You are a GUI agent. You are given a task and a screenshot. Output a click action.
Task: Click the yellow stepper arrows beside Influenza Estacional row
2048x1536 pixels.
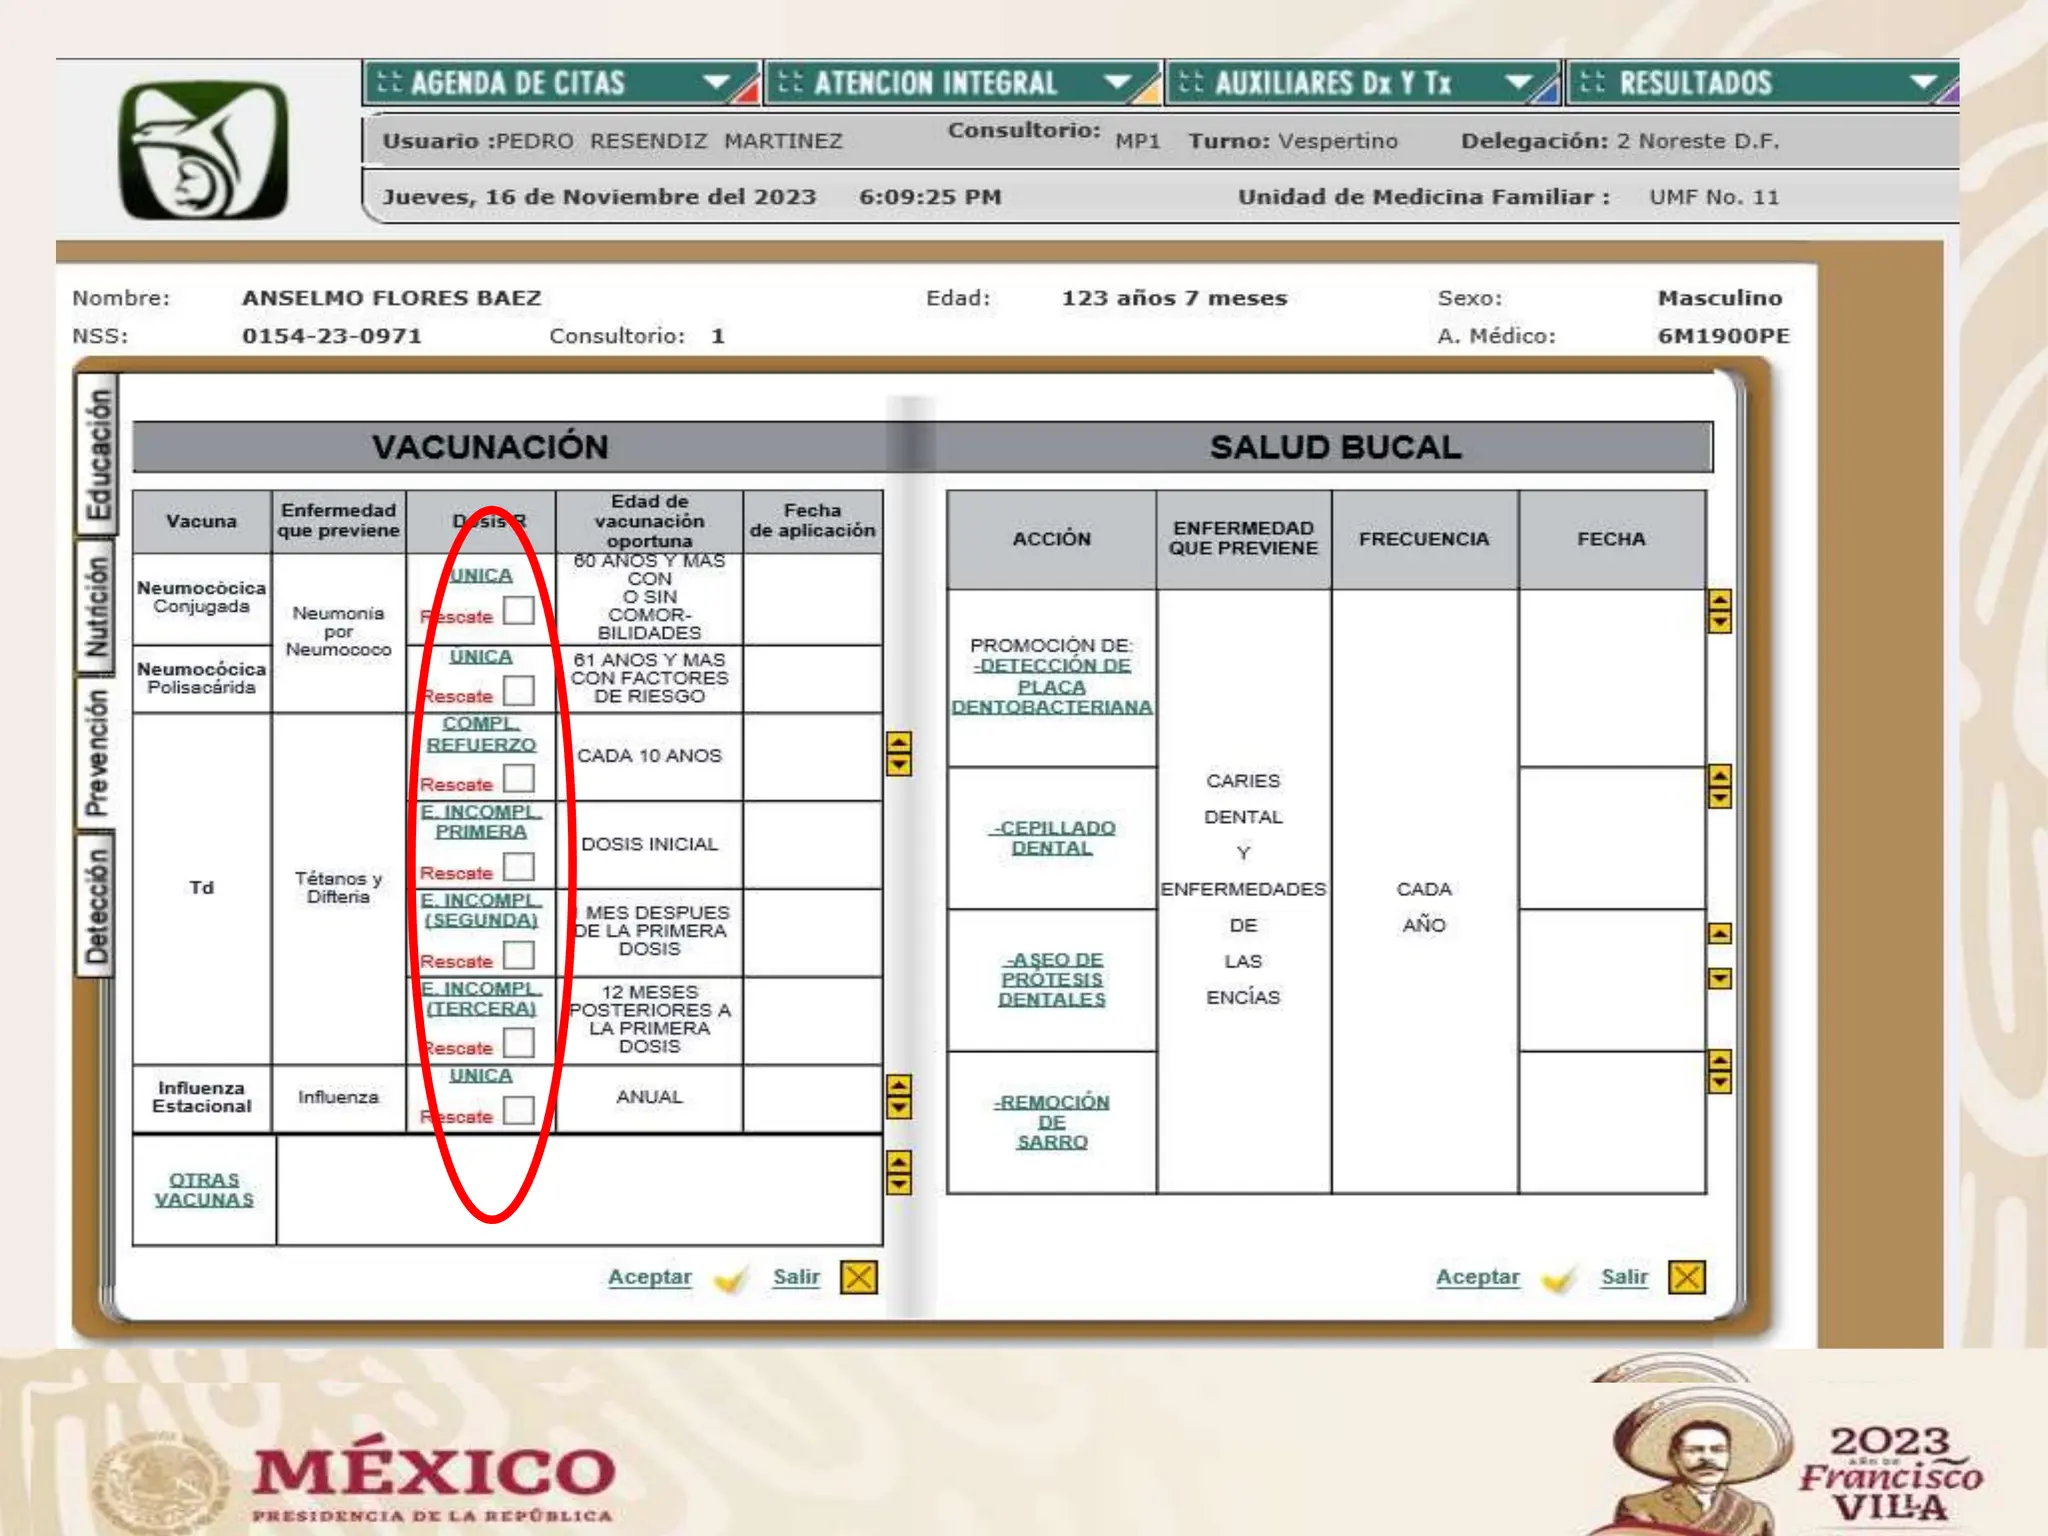[x=899, y=1097]
